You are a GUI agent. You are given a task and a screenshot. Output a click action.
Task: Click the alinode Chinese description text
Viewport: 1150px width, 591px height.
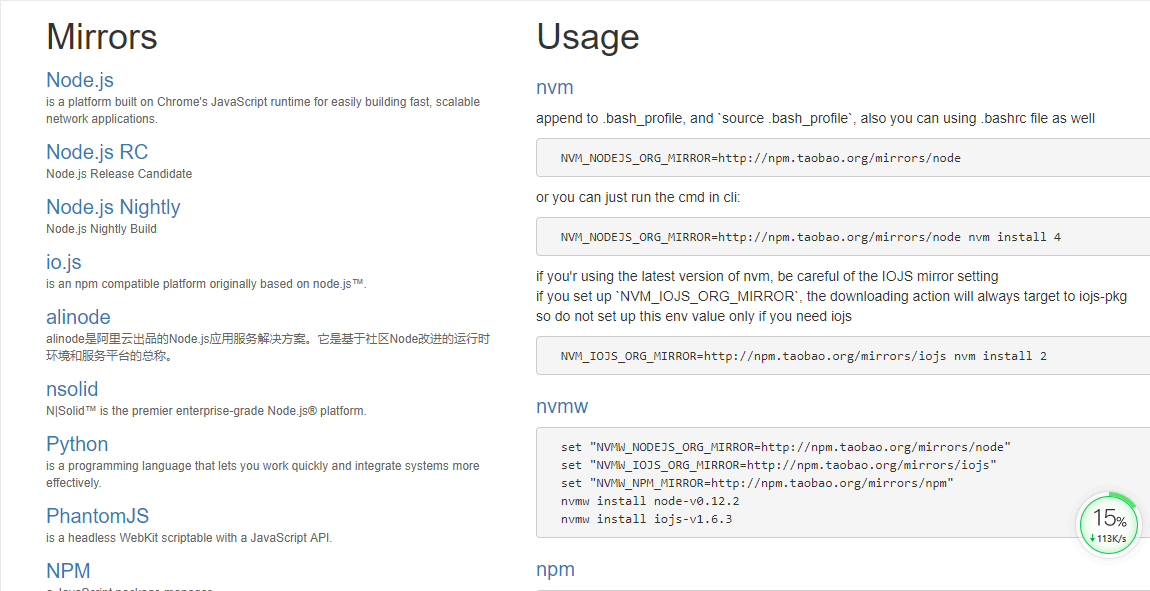268,348
